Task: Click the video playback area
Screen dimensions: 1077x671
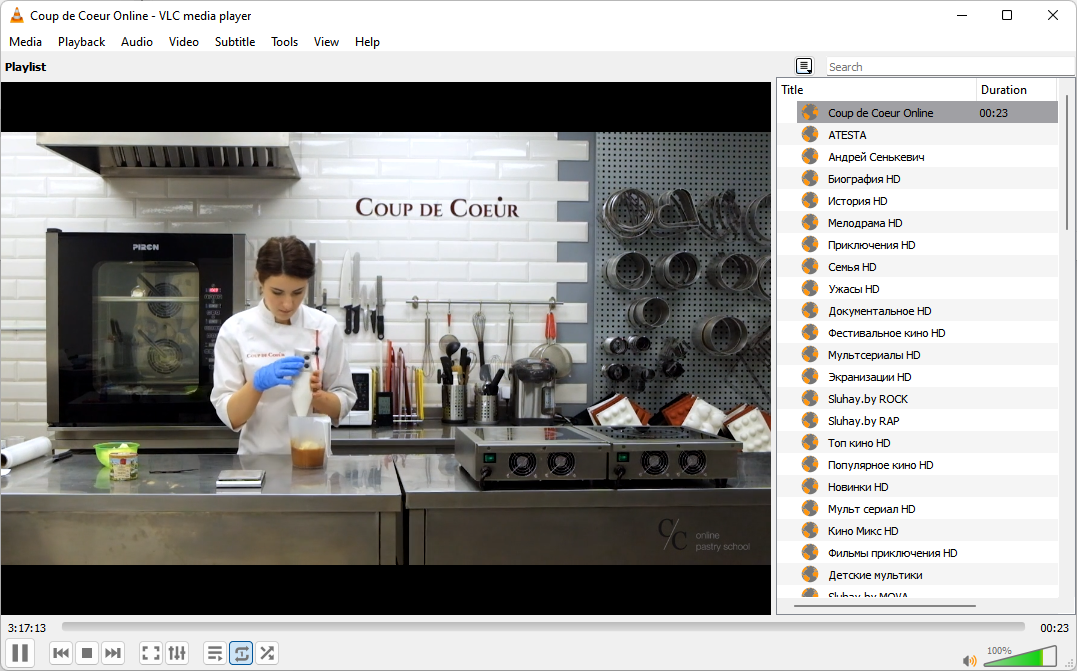Action: click(x=385, y=348)
